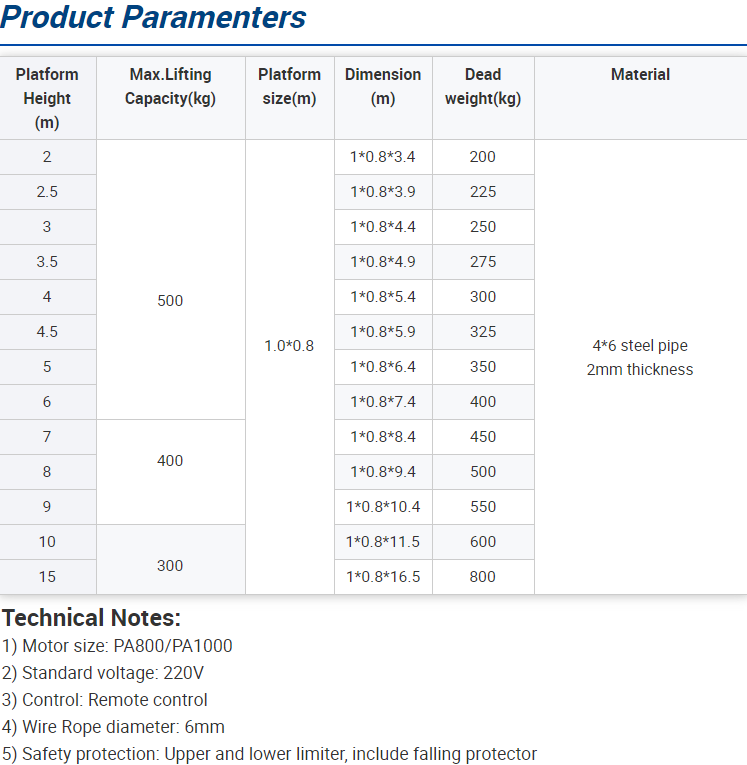The image size is (747, 765).
Task: Click the 400 lifting capacity cell
Action: 170,460
